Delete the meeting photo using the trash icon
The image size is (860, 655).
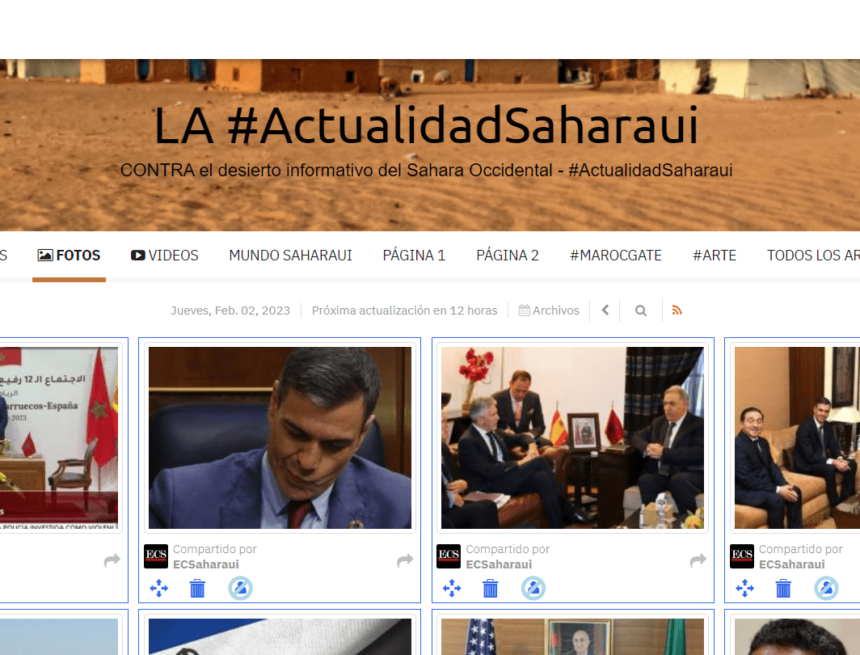tap(490, 589)
